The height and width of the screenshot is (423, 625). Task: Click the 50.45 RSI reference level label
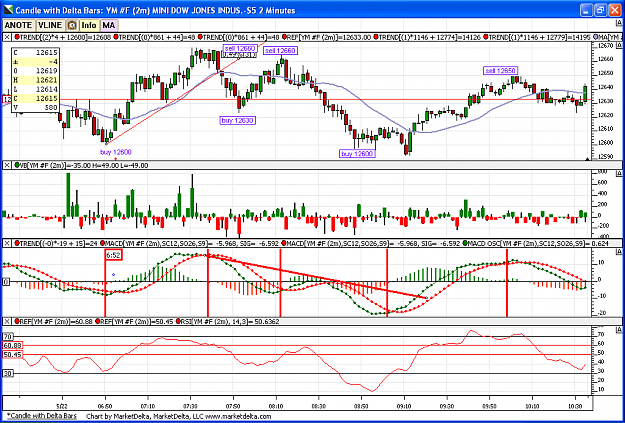13,354
